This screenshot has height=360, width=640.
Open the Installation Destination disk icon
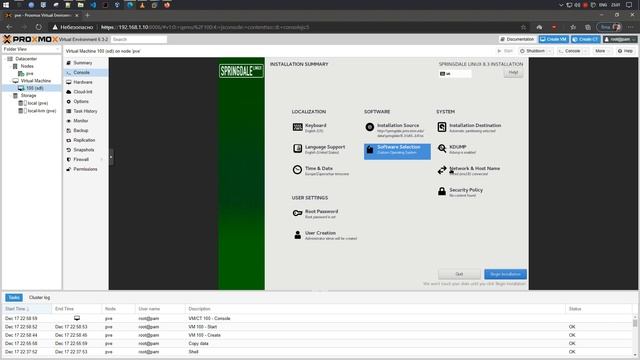tap(442, 127)
